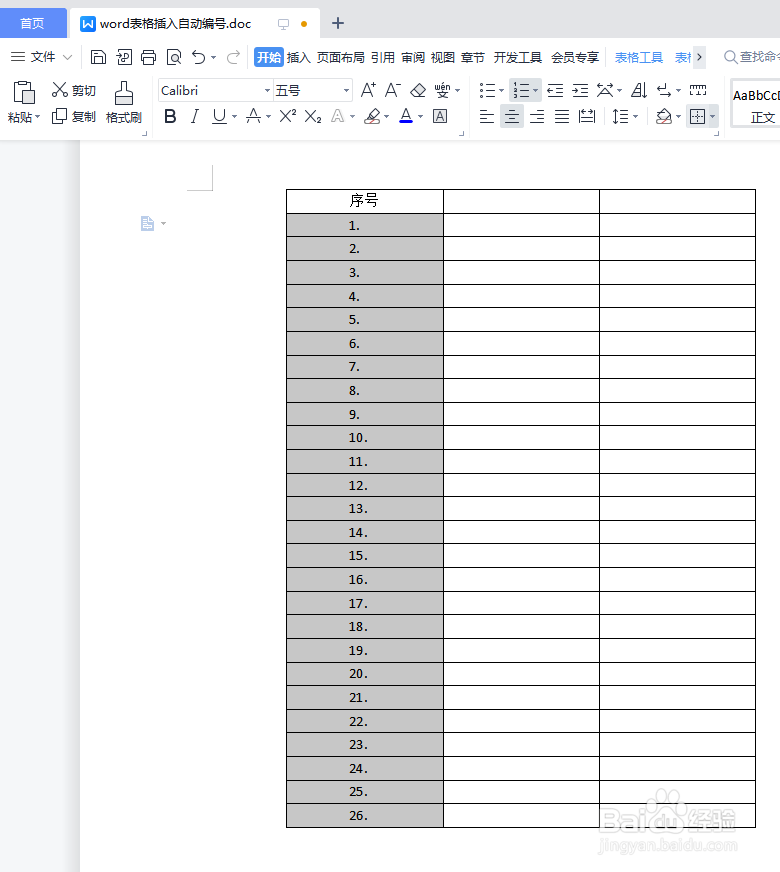Open the borders dropdown arrow

coord(712,116)
